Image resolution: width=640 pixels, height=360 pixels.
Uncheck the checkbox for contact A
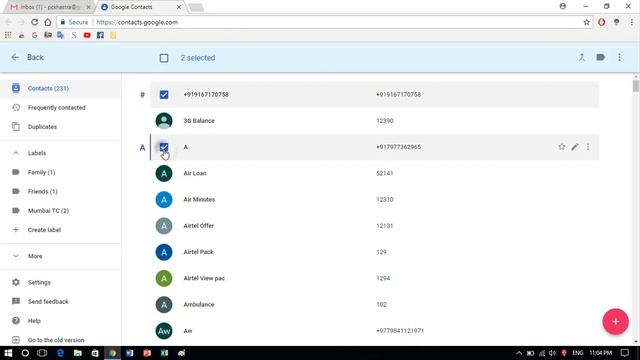coord(164,147)
